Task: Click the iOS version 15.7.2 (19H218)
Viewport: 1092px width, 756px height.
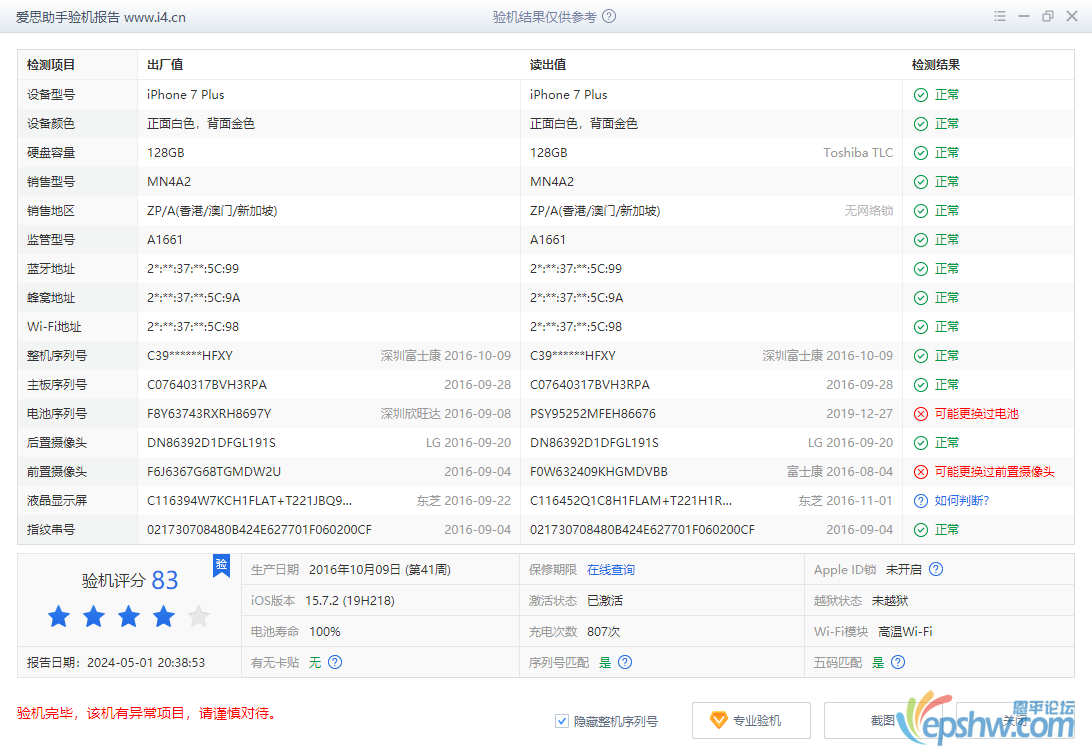Action: coord(350,601)
